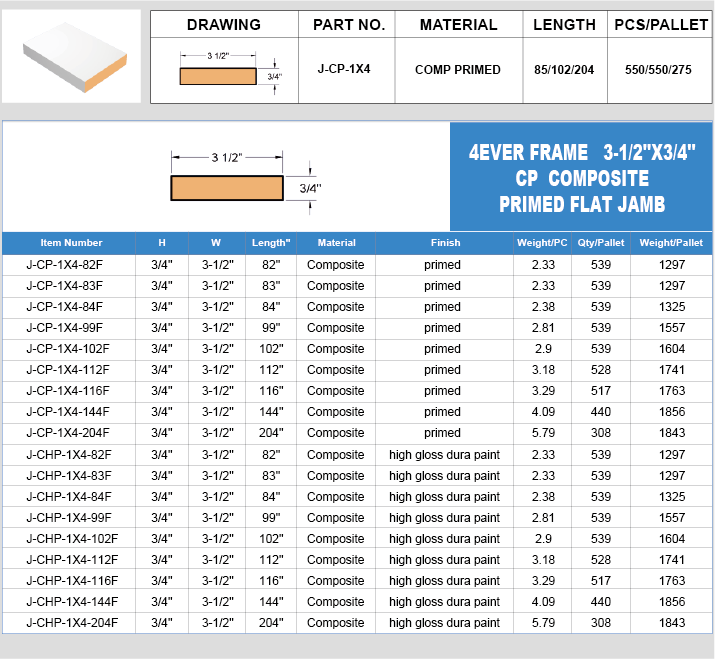
Task: Click the primed finish in the J-CP-1X4-99F row
Action: tap(442, 328)
